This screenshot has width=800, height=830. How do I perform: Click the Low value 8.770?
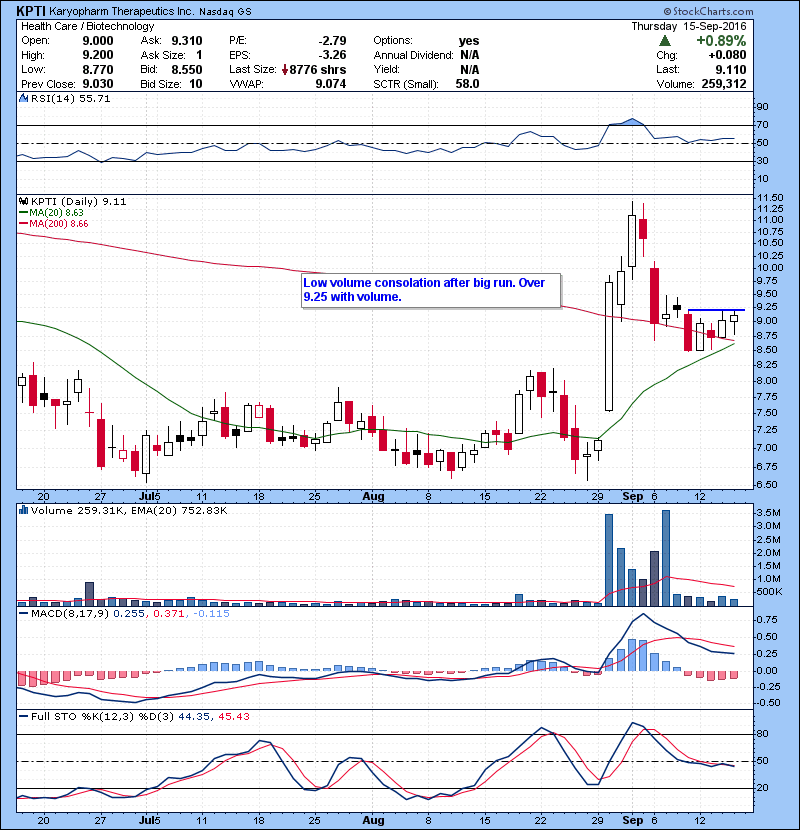(x=98, y=69)
